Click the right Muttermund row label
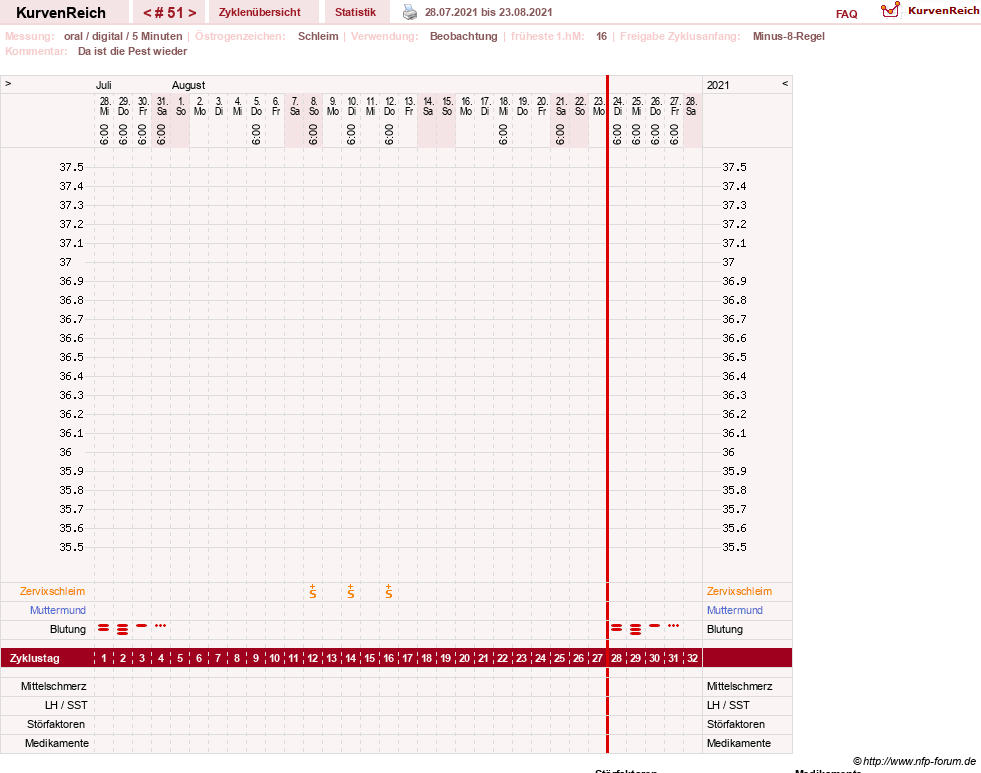Screen dimensions: 981x773 click(734, 610)
